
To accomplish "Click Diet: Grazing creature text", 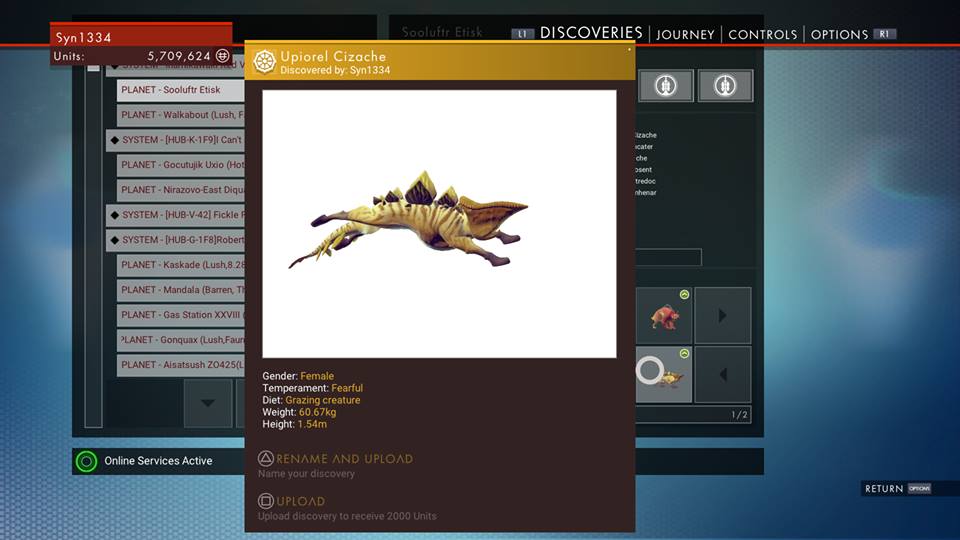I will coord(311,400).
